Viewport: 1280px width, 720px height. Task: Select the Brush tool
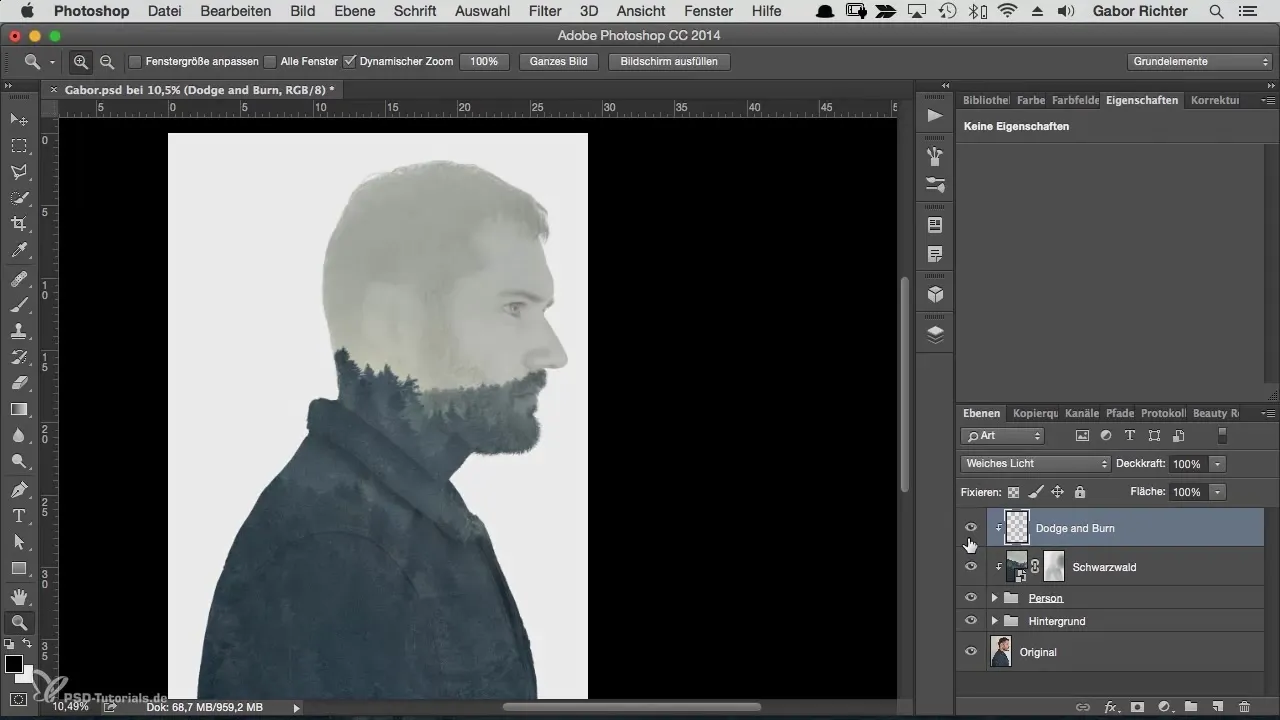19,305
